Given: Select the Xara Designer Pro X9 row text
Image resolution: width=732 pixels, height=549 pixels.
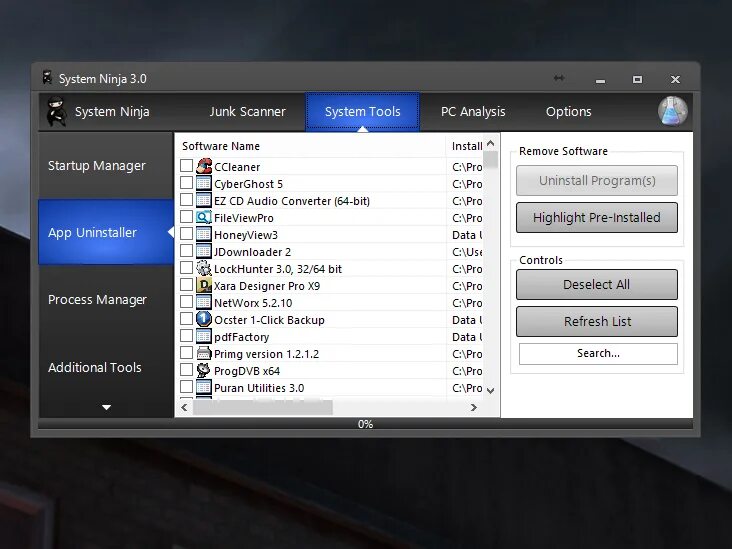Looking at the screenshot, I should coord(267,286).
